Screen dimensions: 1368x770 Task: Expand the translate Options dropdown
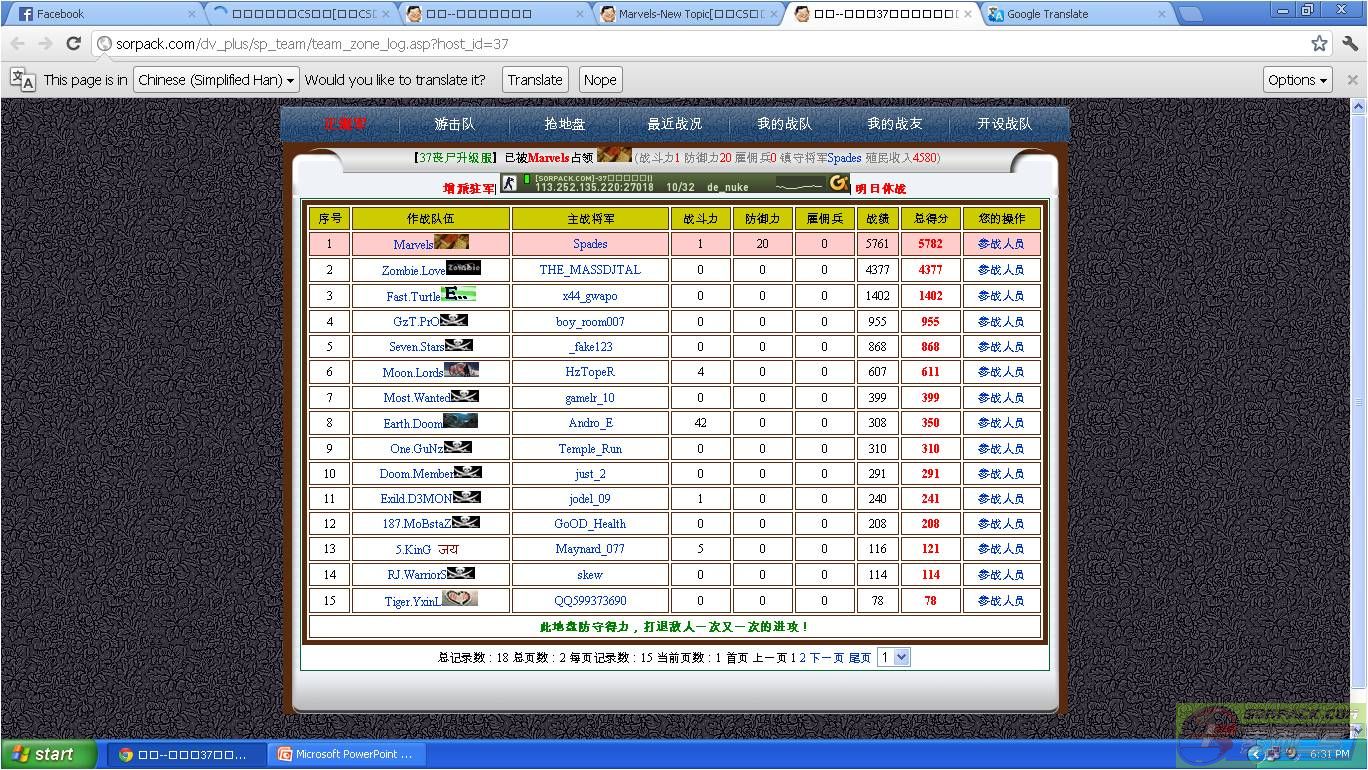pyautogui.click(x=1297, y=80)
